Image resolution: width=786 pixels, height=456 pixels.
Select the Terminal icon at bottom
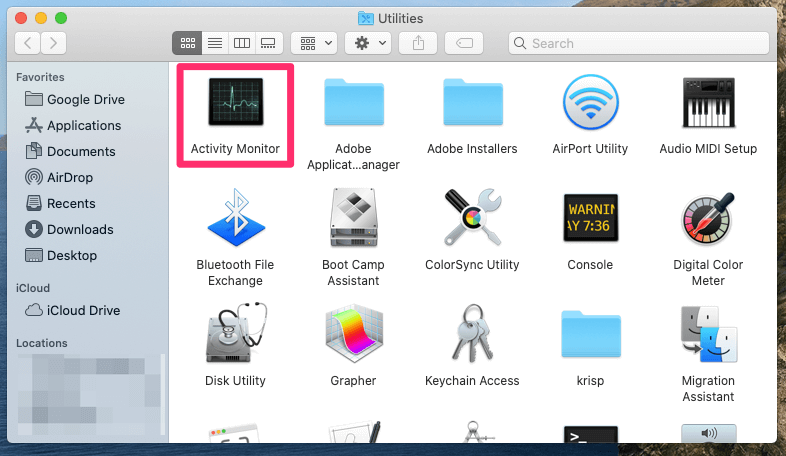click(591, 434)
